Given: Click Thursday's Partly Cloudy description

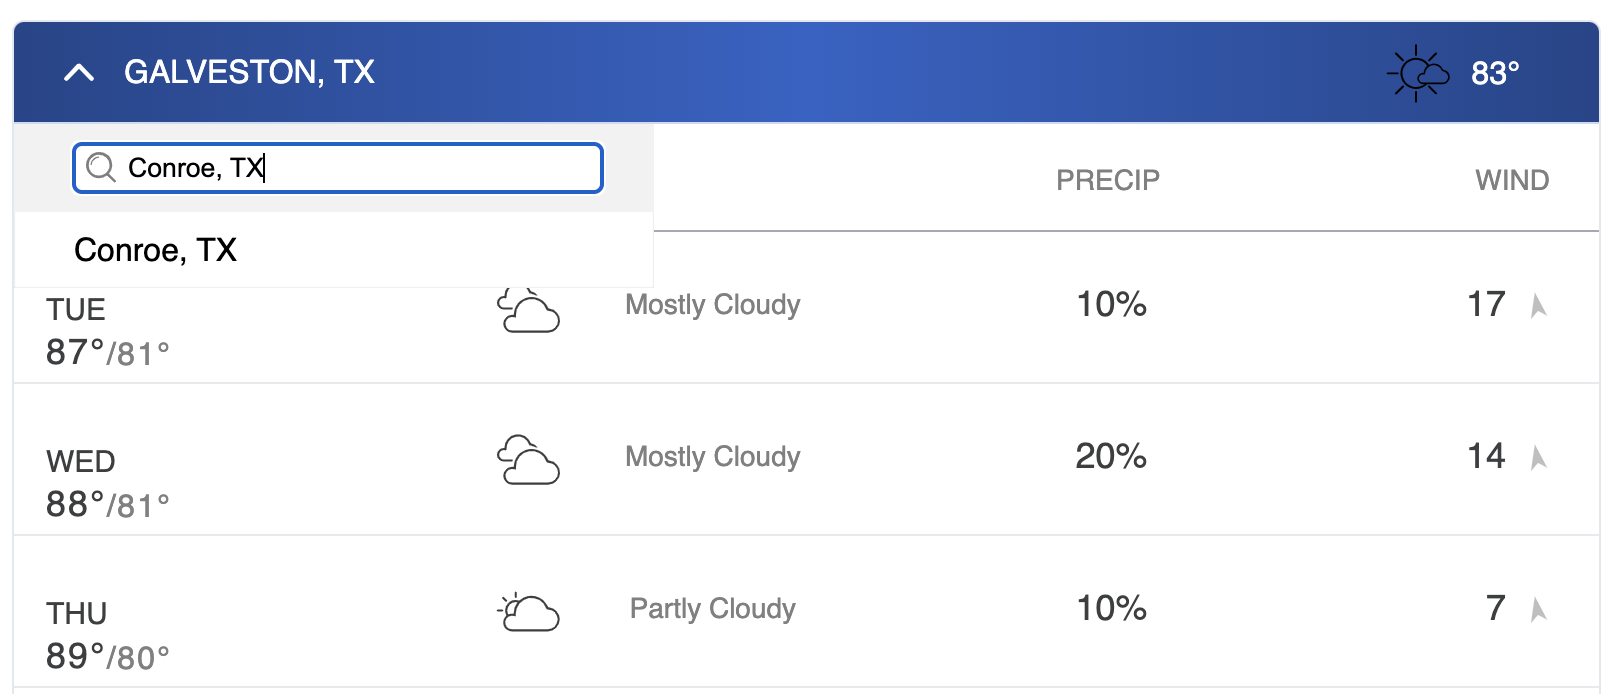Looking at the screenshot, I should 713,608.
